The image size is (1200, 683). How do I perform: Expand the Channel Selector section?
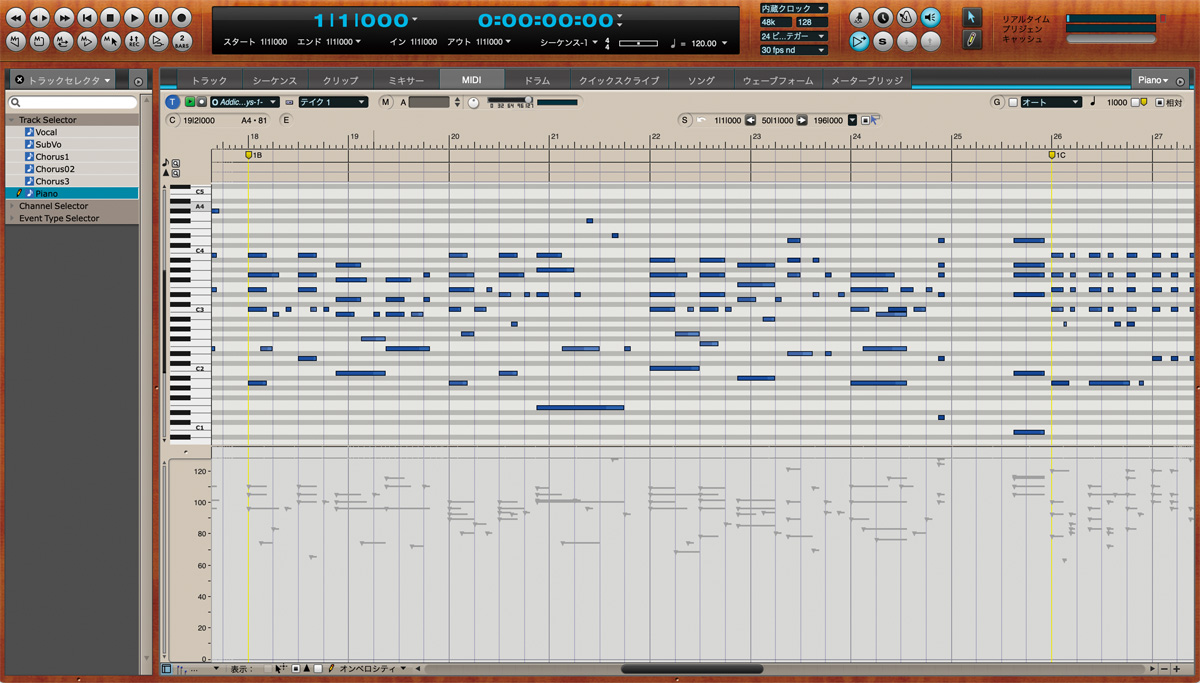(11, 206)
